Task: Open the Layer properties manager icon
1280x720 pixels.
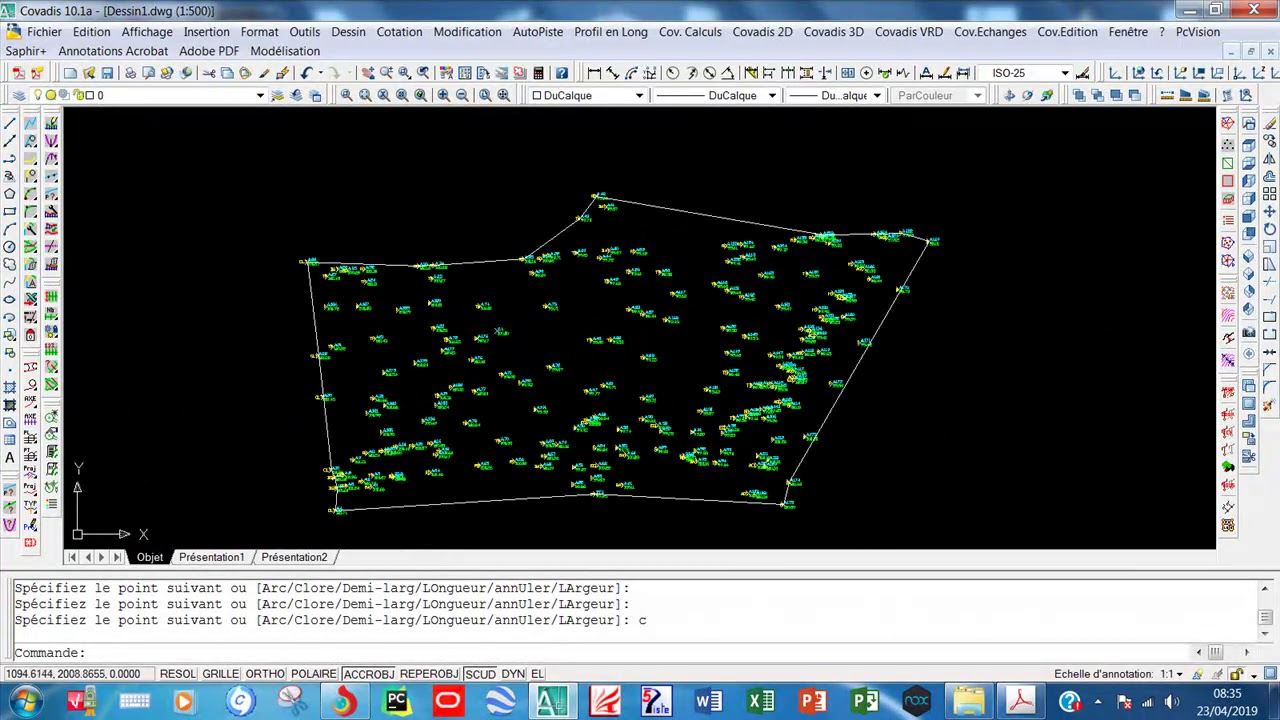Action: coord(19,95)
